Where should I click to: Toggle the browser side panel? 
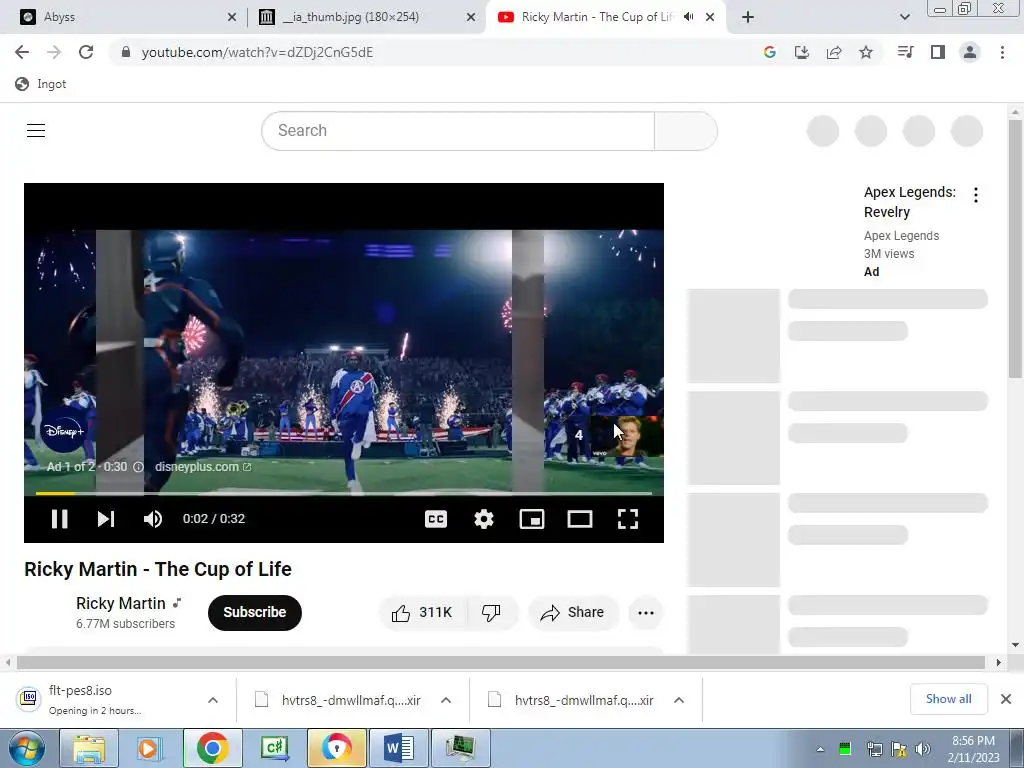pos(938,52)
